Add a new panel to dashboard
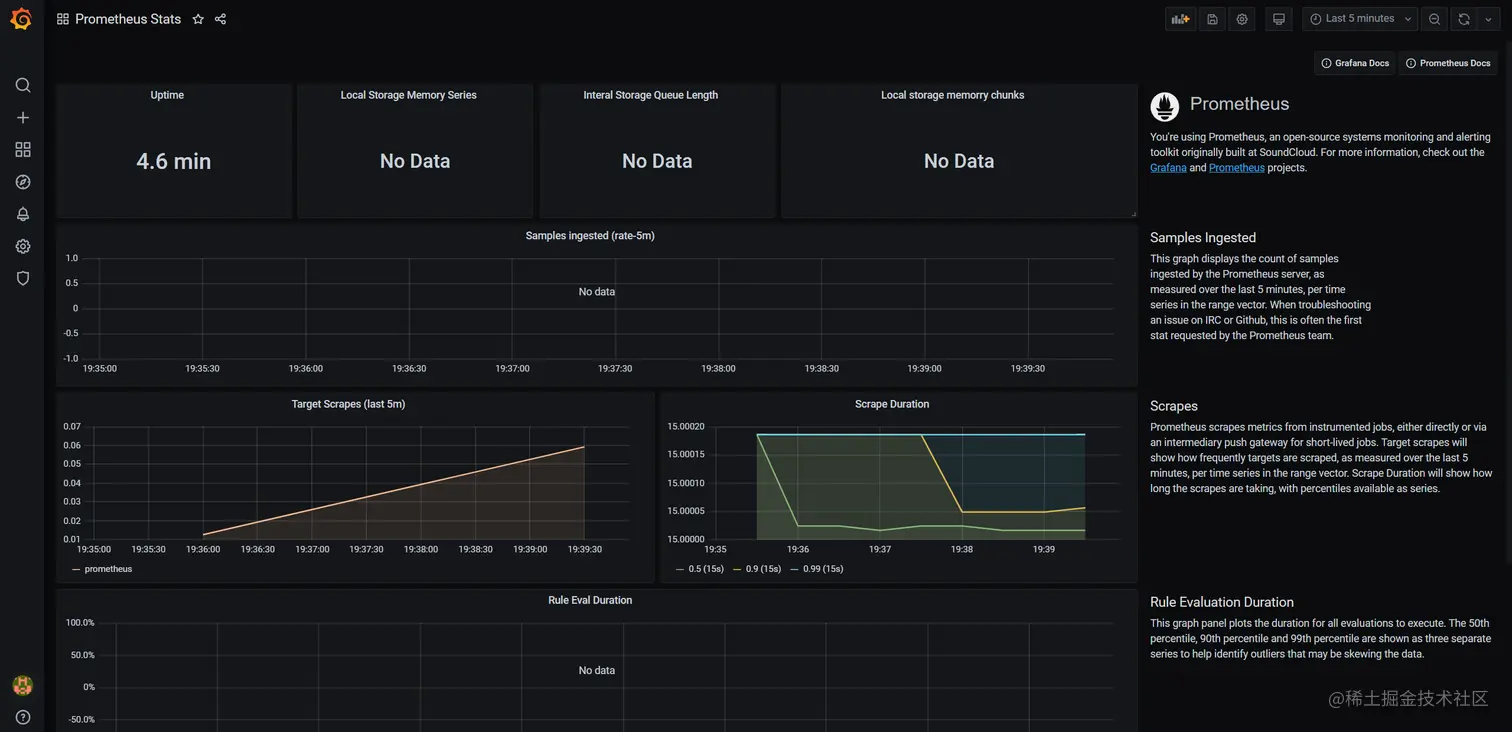The height and width of the screenshot is (732, 1512). (x=1181, y=19)
